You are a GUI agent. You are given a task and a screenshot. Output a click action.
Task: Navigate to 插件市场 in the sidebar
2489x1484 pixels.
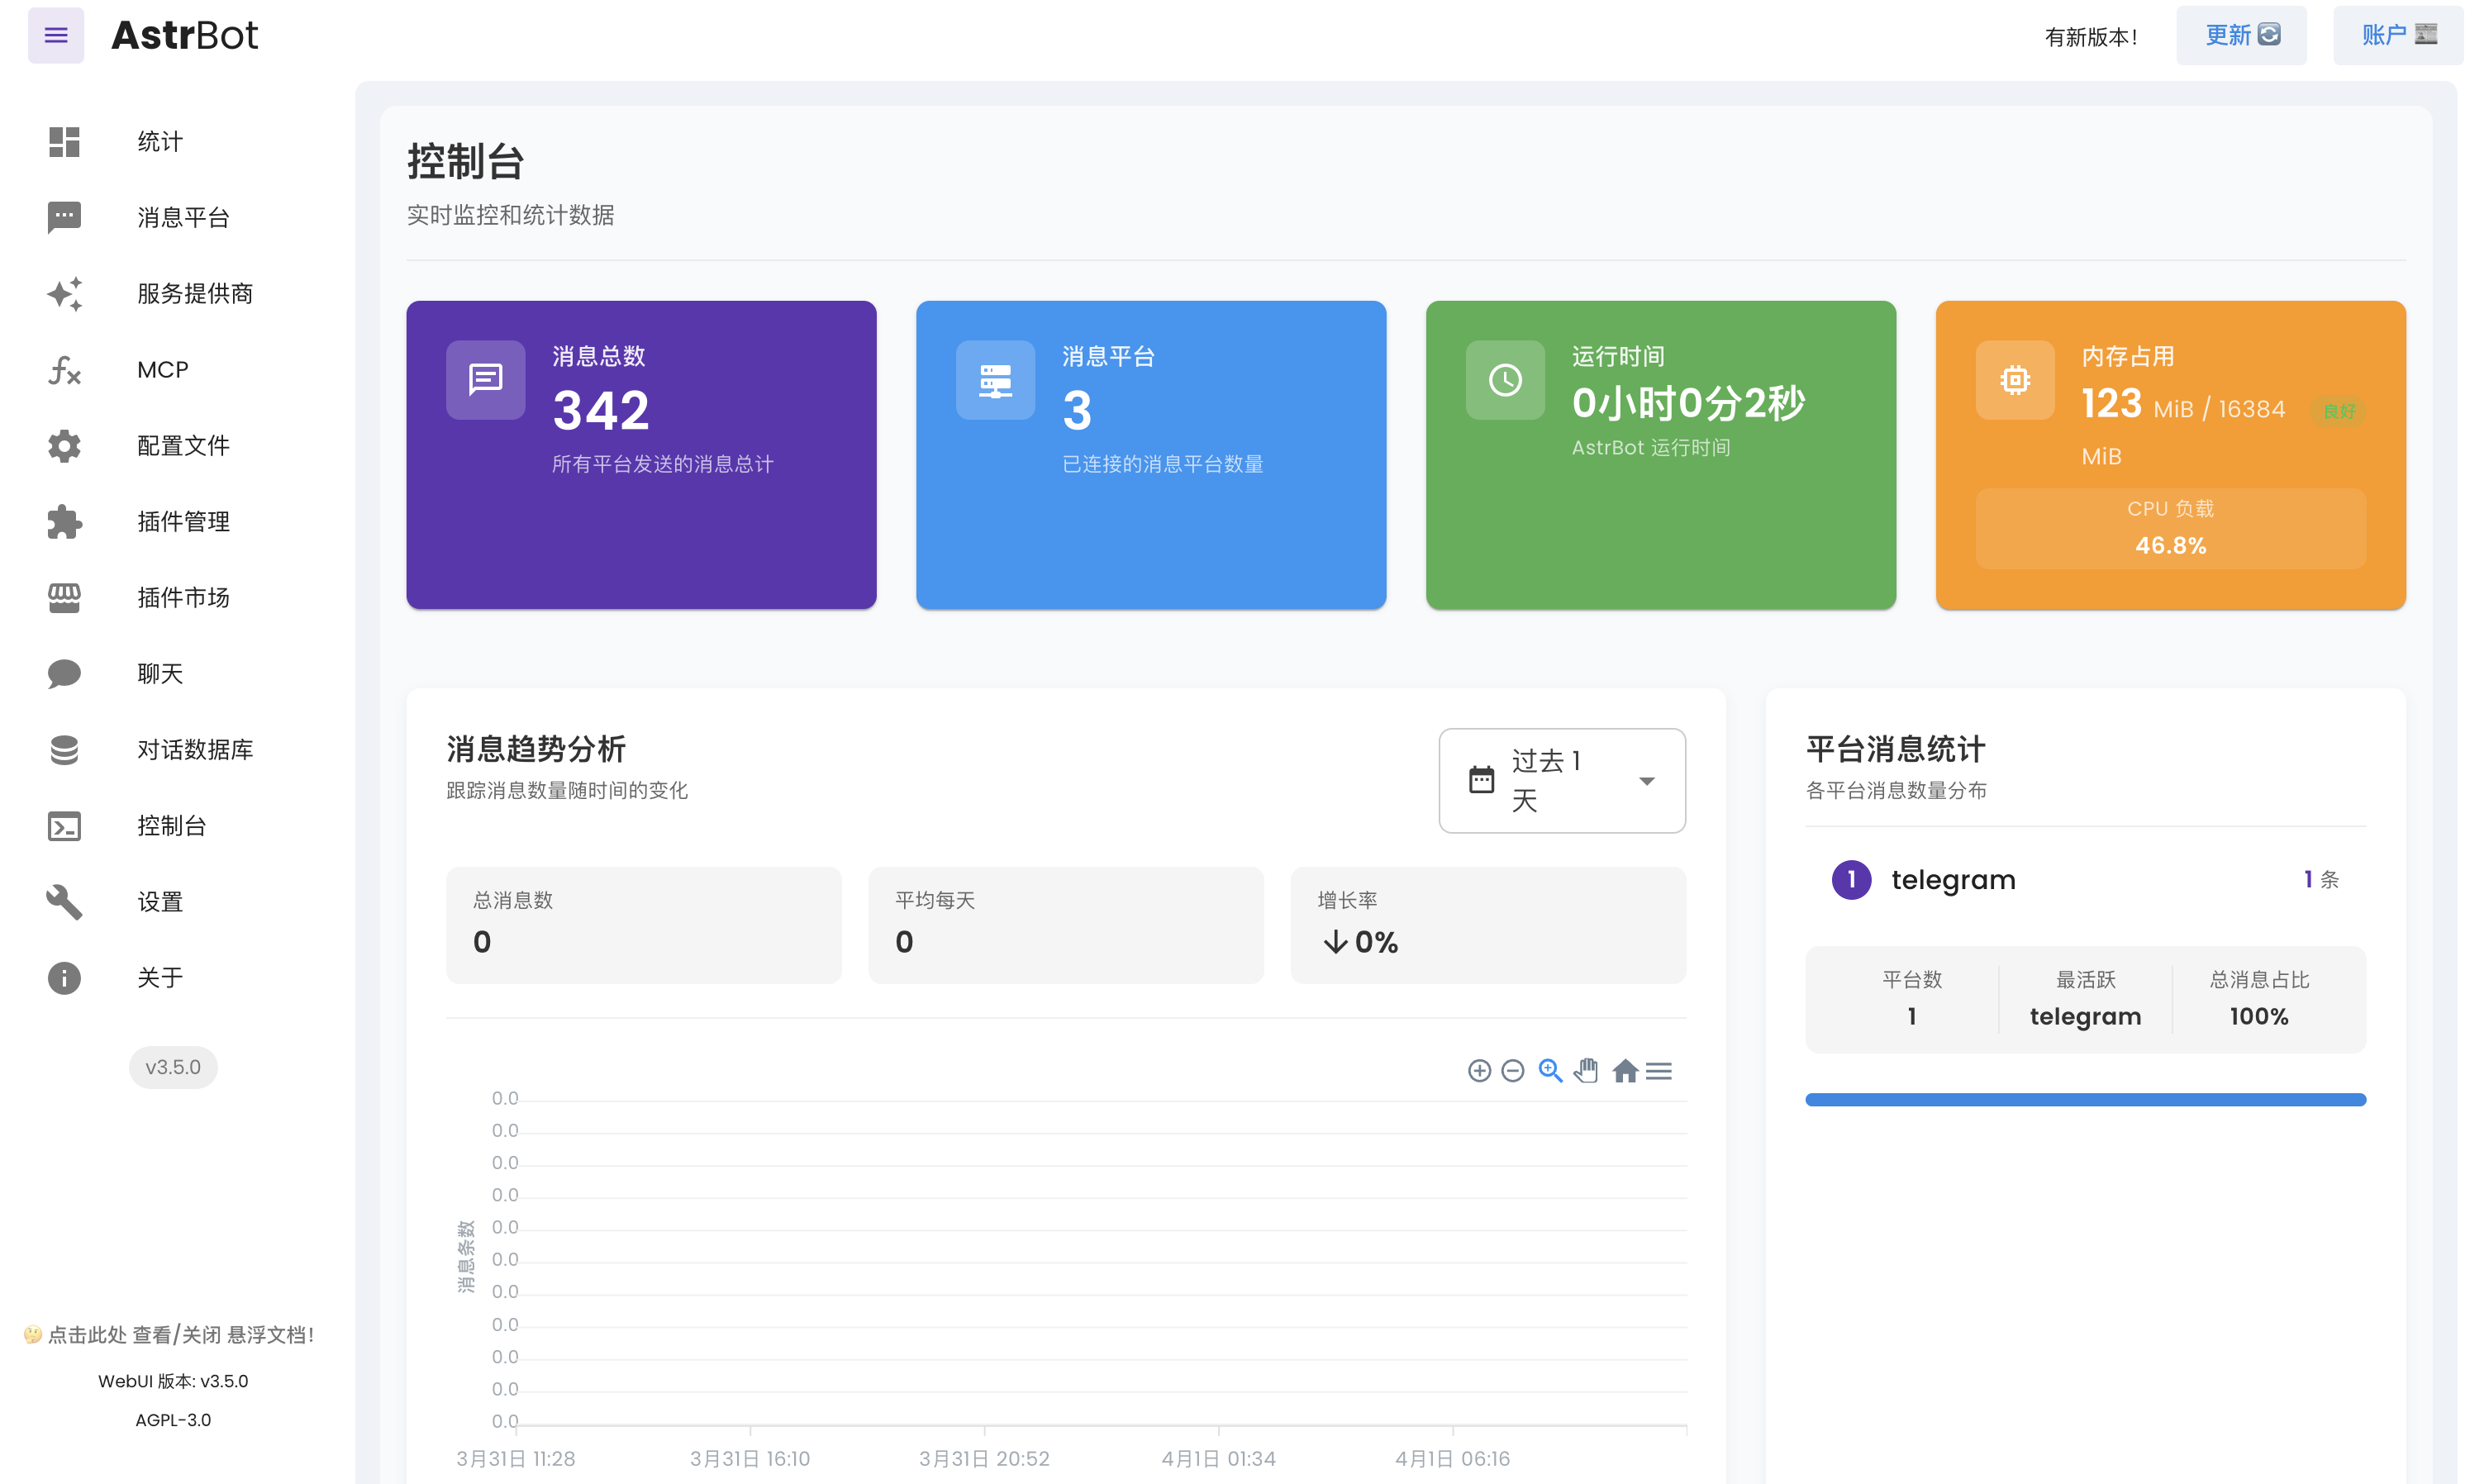point(63,598)
